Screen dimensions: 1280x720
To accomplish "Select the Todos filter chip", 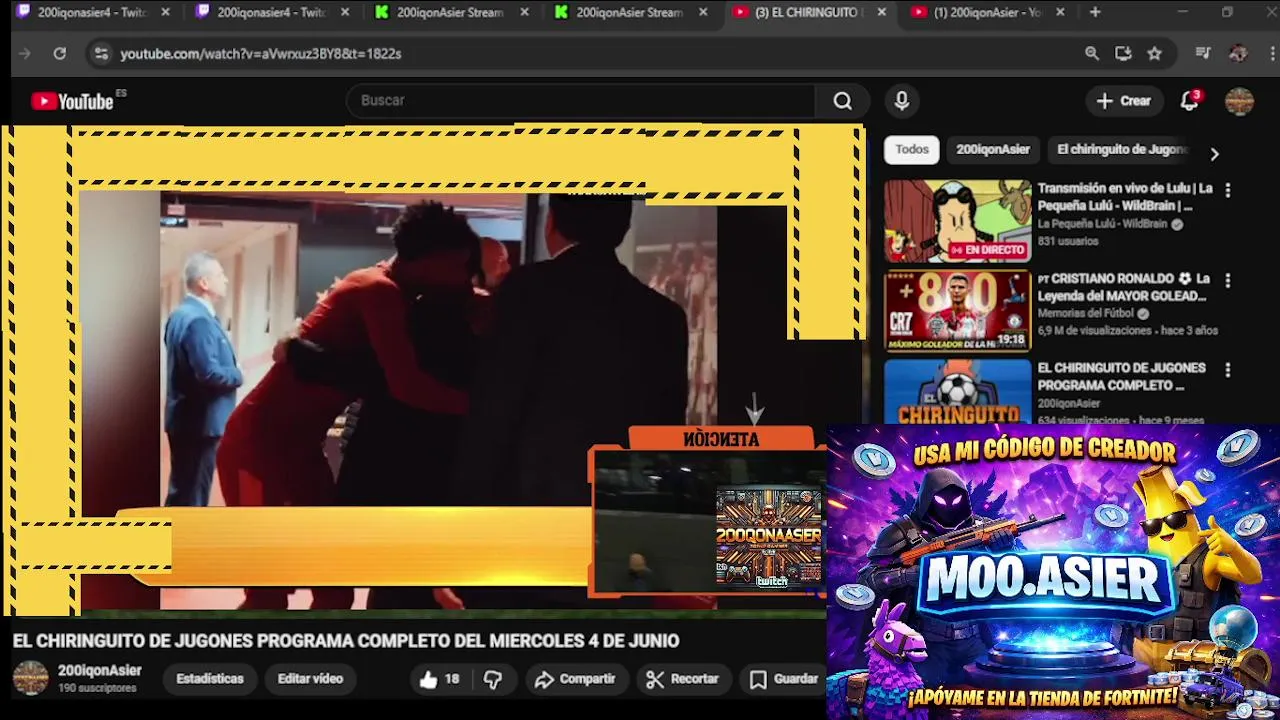I will pyautogui.click(x=912, y=150).
